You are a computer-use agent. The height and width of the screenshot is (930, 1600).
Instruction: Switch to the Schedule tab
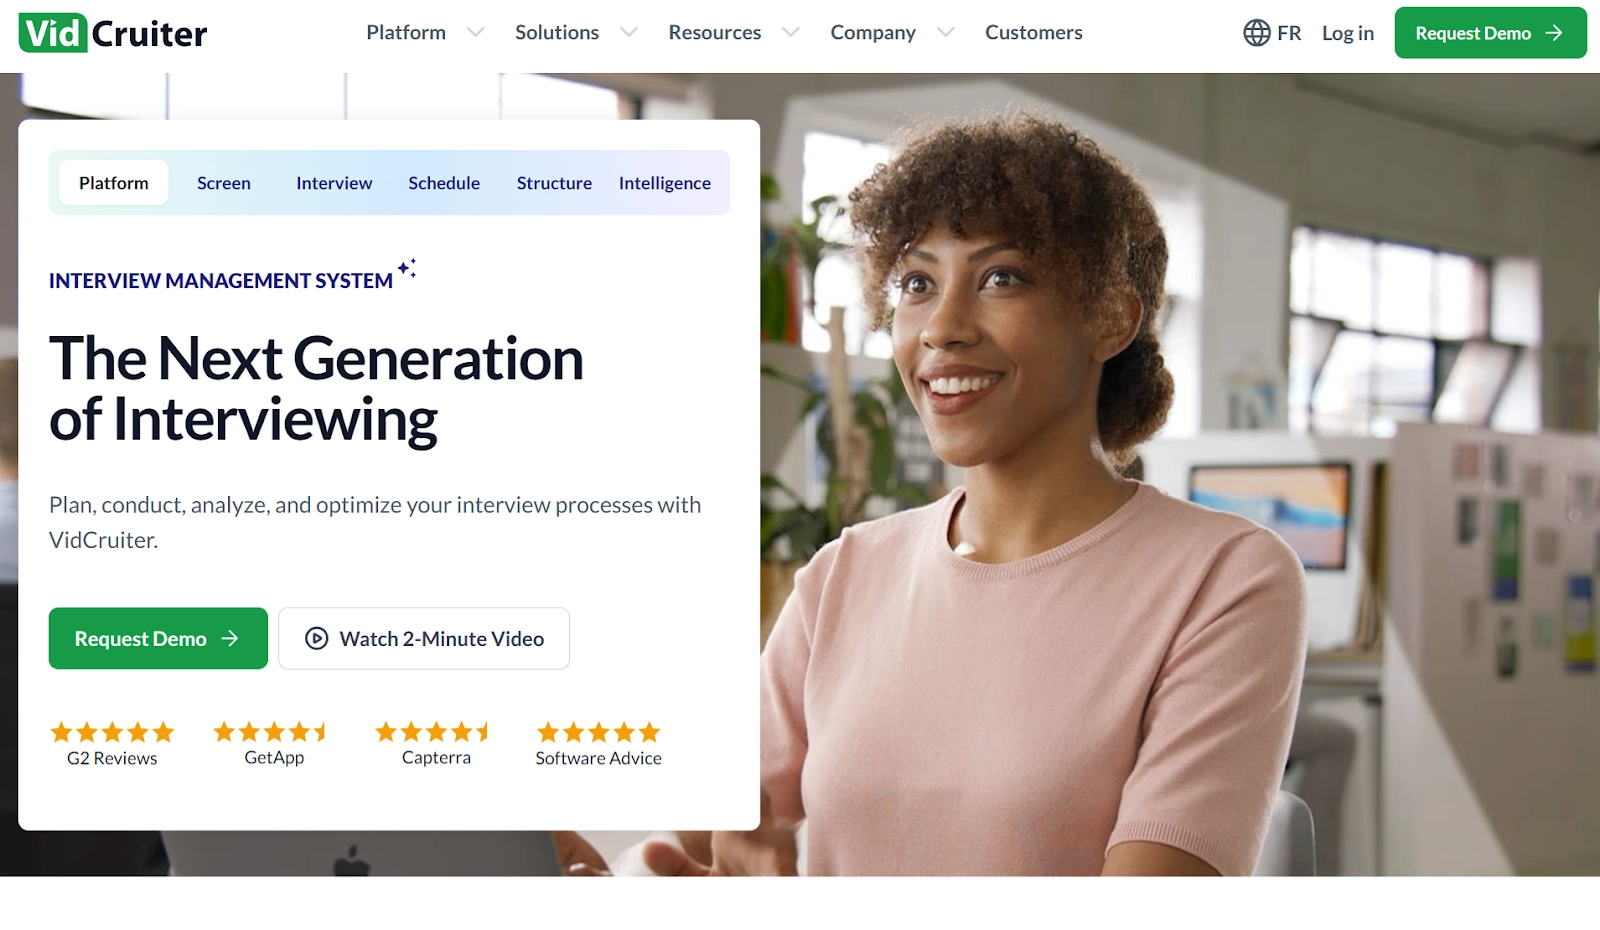[x=444, y=183]
